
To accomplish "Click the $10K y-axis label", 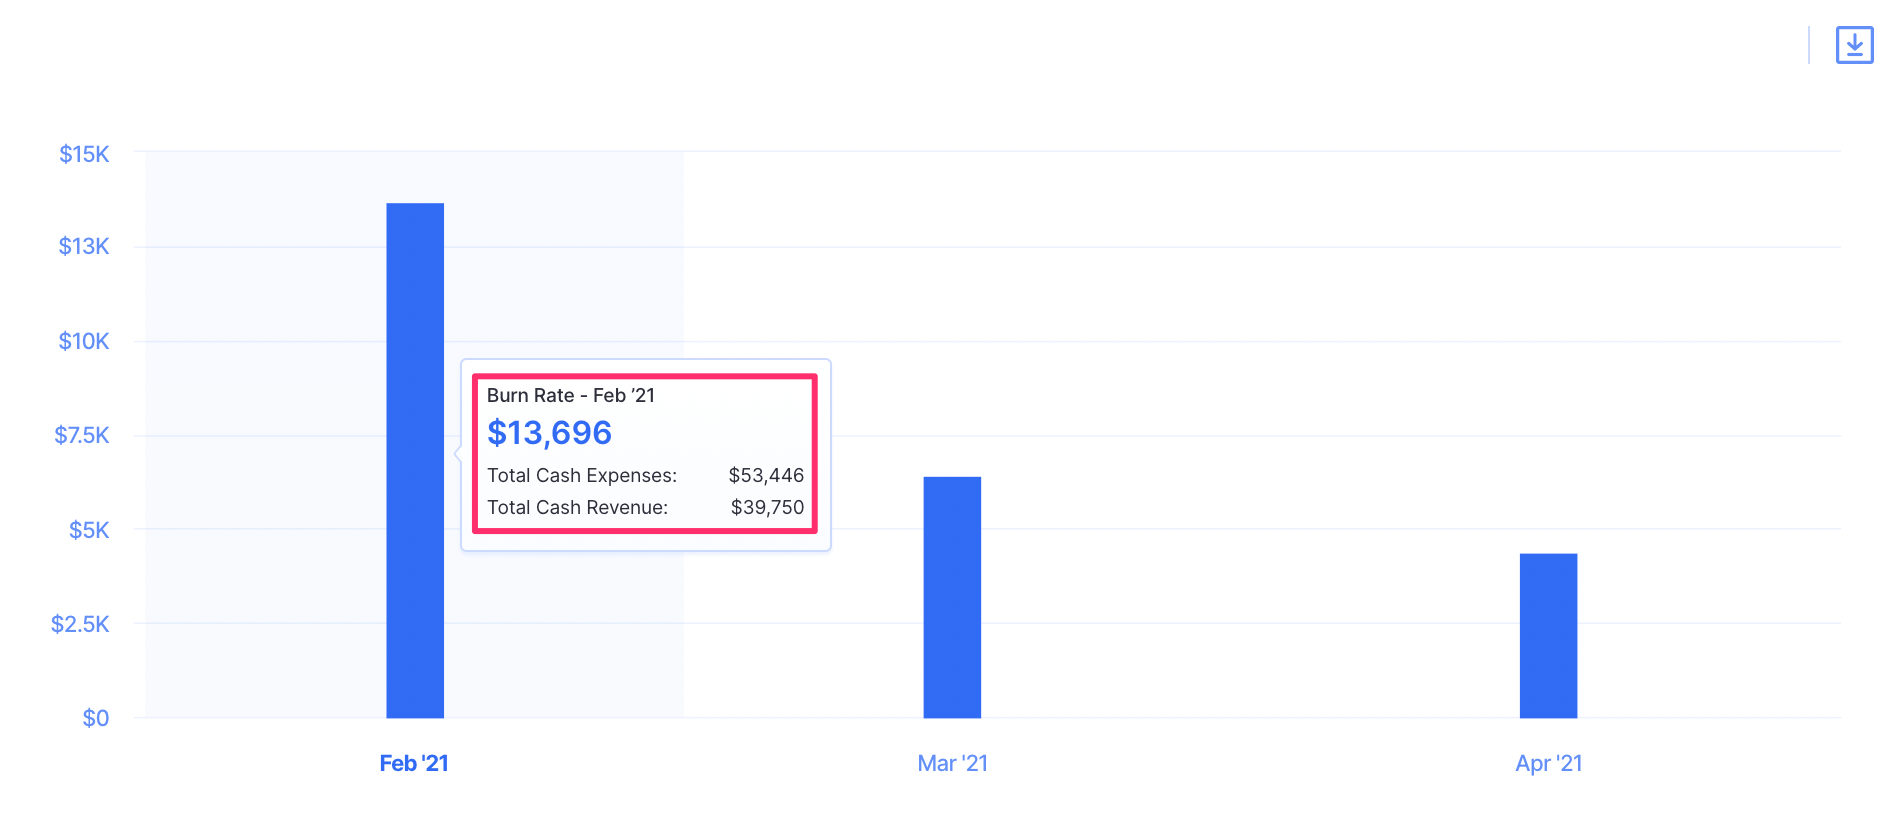I will coord(84,341).
